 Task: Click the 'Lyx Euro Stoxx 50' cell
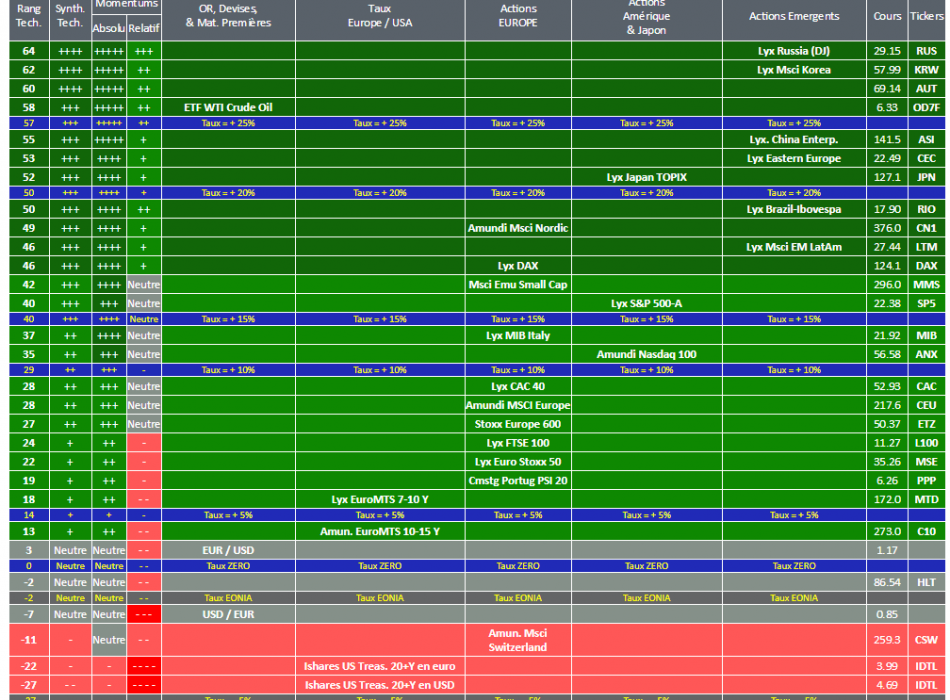tap(518, 461)
